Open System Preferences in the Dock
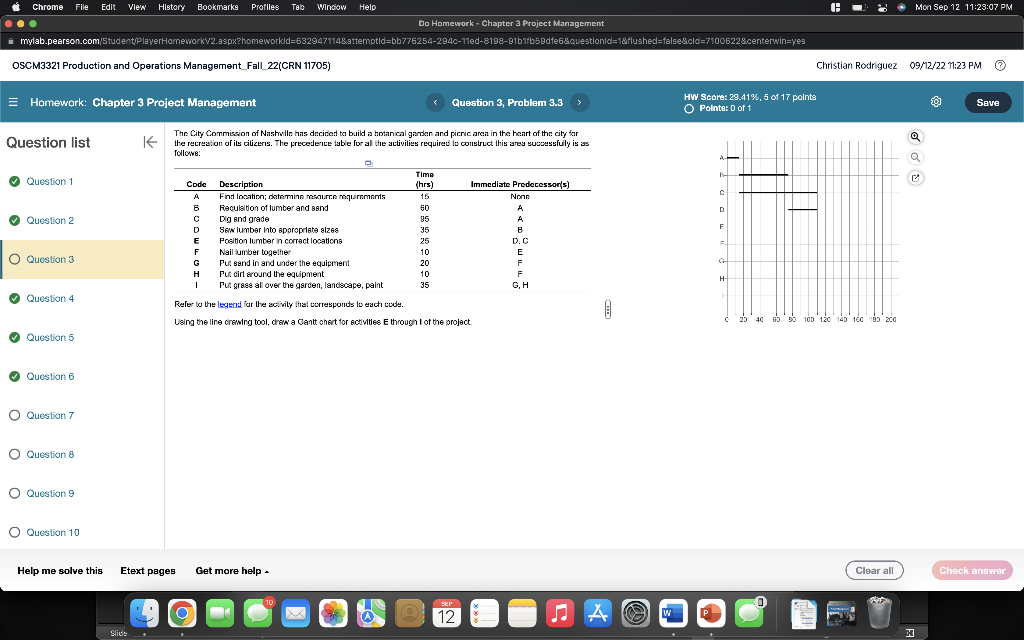 pyautogui.click(x=635, y=614)
